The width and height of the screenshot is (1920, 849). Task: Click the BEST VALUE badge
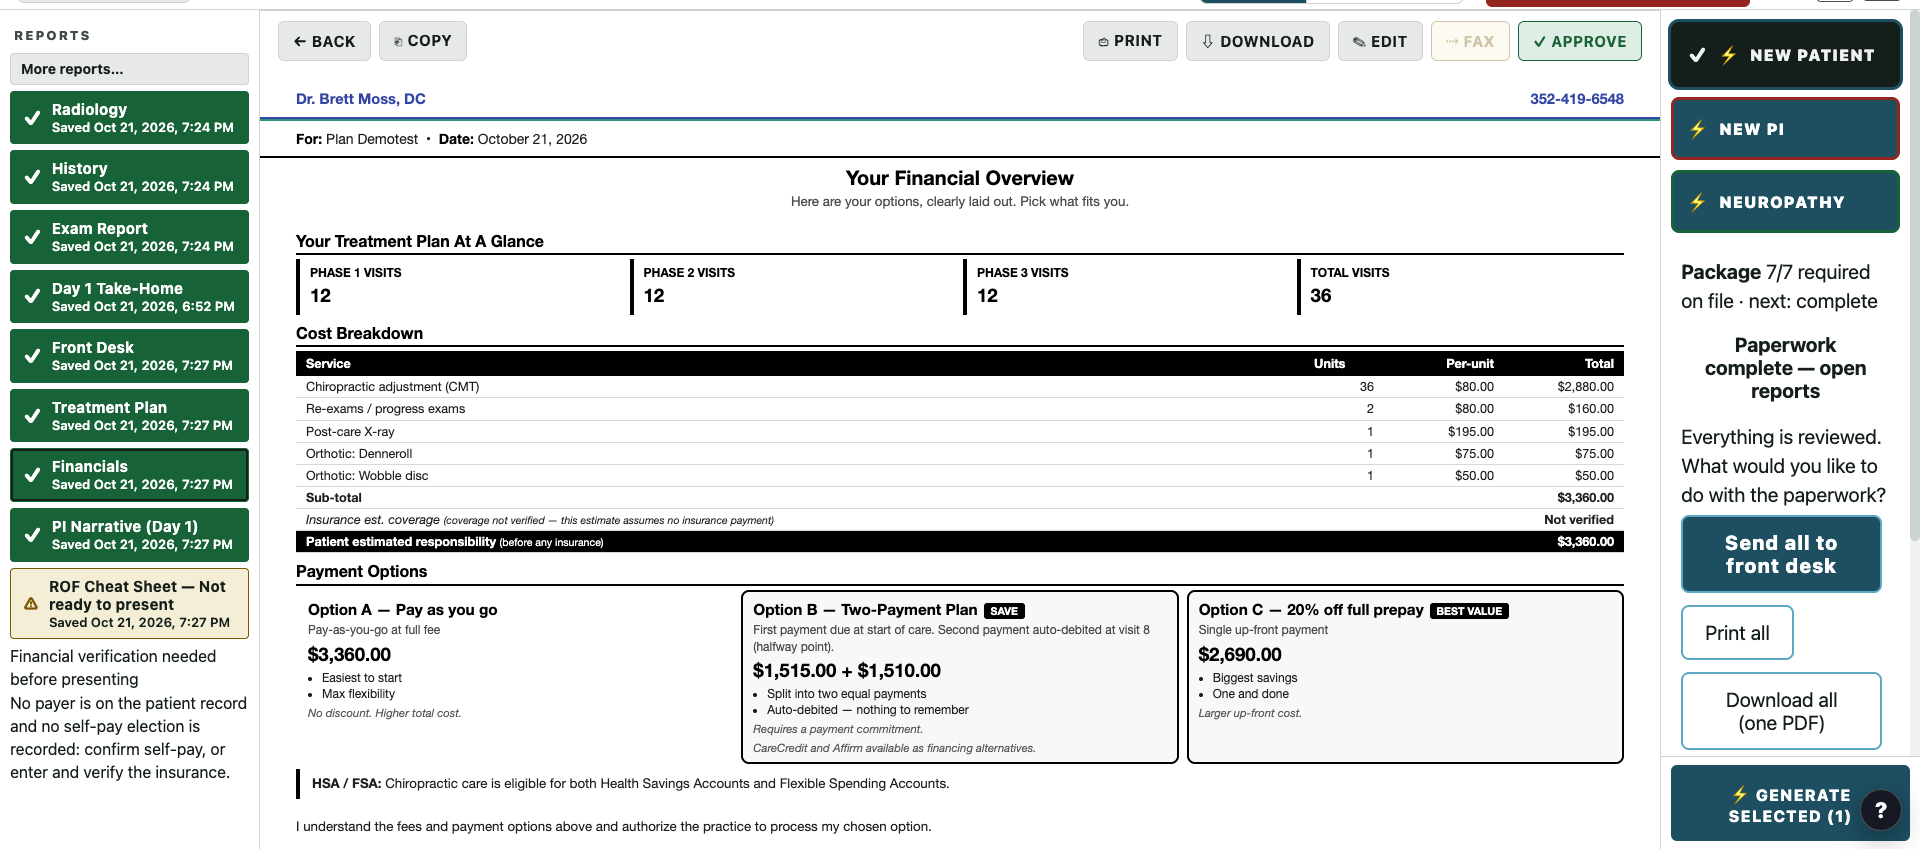click(1469, 611)
